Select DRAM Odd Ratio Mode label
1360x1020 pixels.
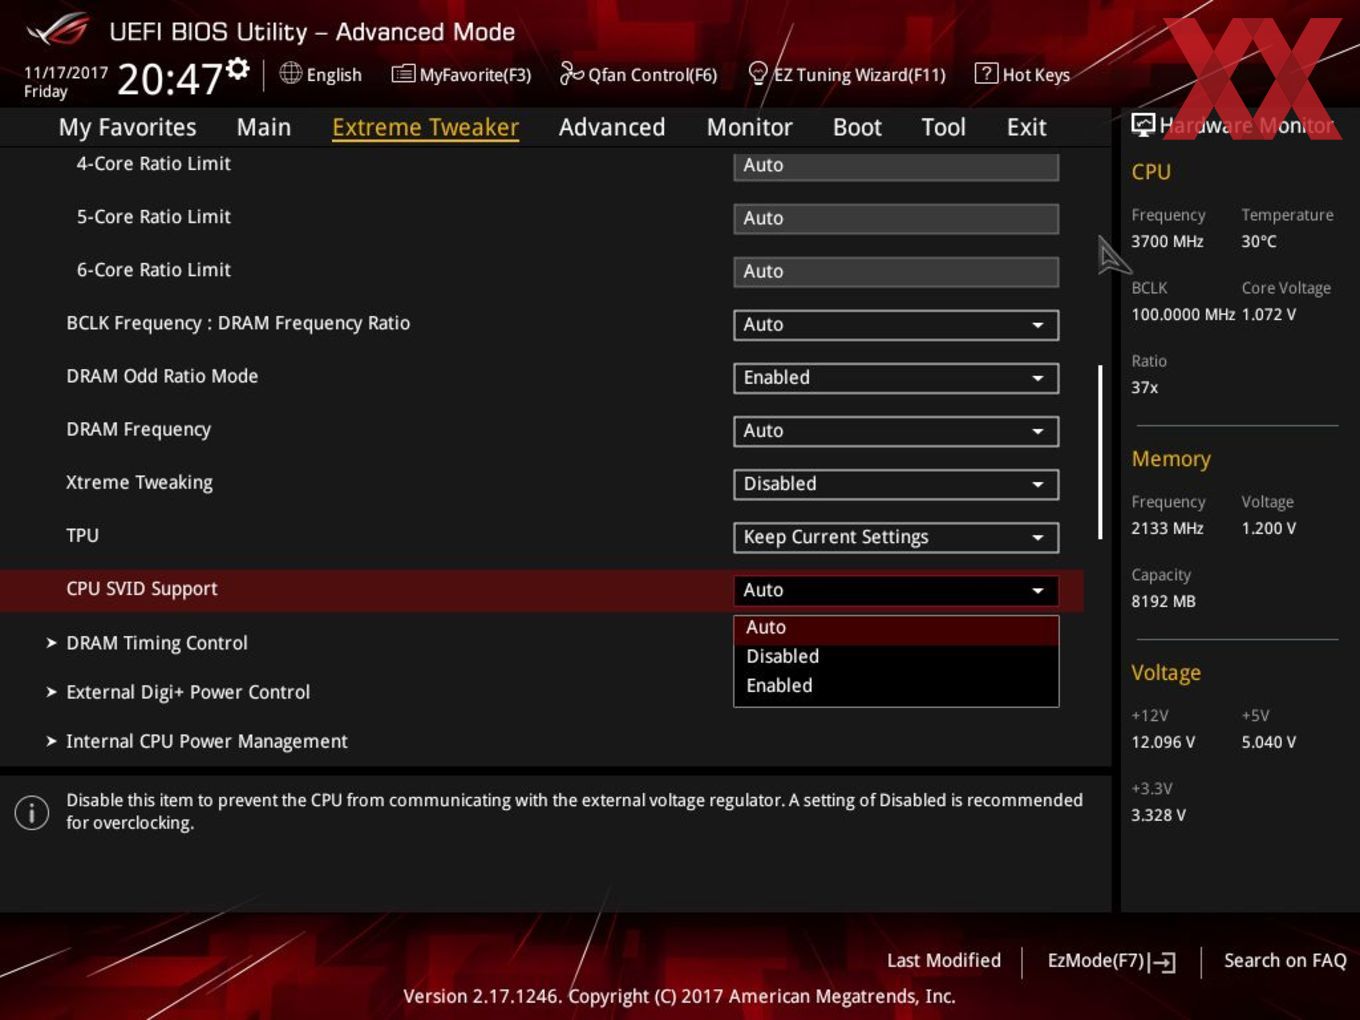[x=162, y=376]
